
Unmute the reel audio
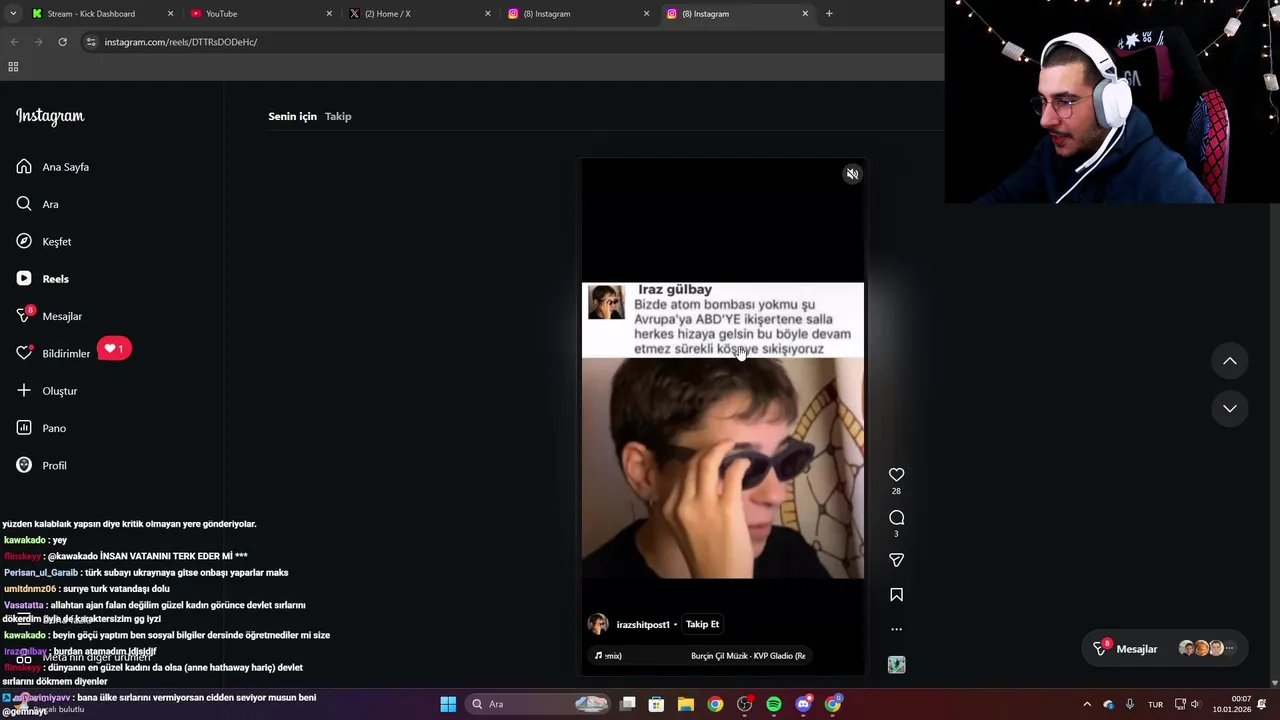(852, 174)
